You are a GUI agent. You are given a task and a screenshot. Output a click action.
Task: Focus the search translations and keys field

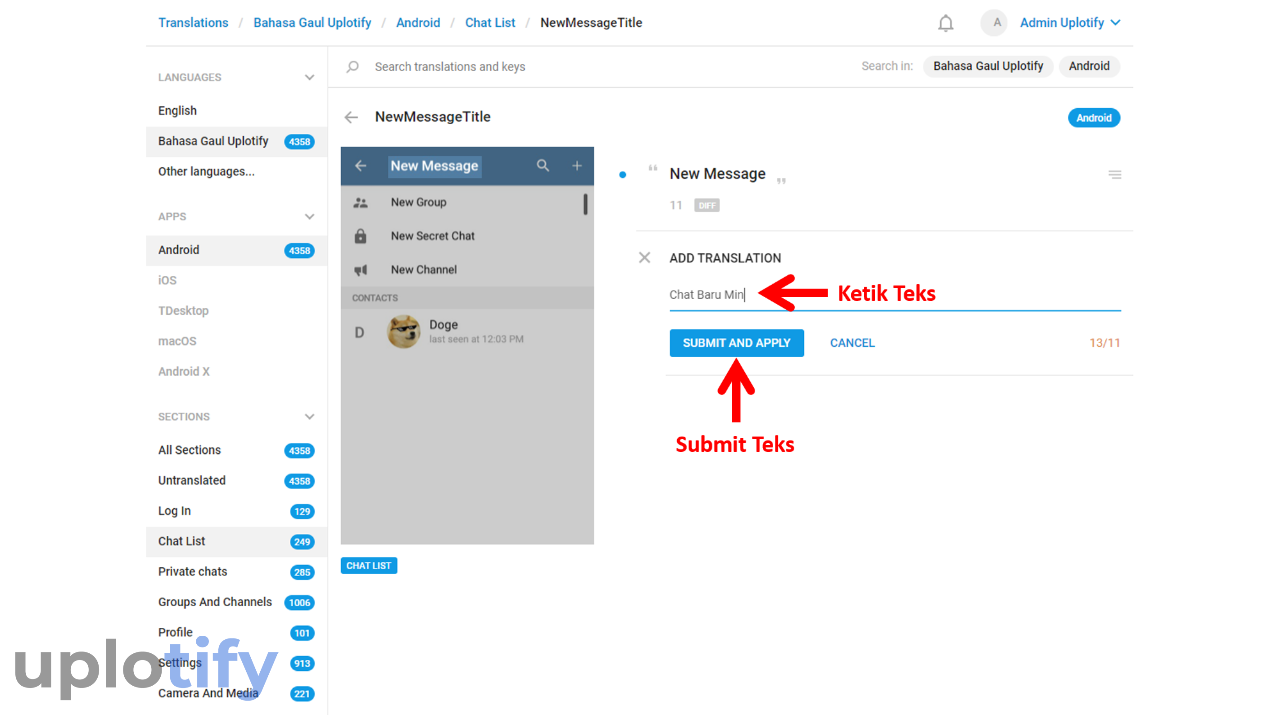point(600,67)
